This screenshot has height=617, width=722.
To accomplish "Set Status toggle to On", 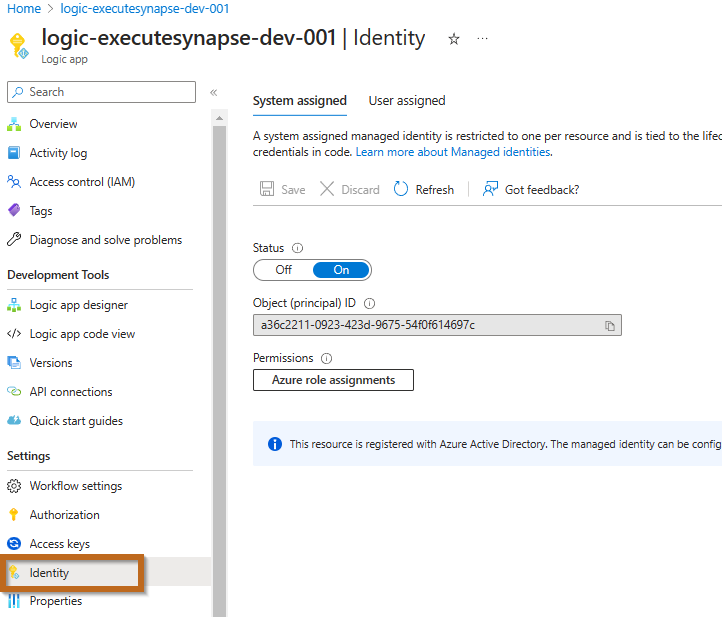I will tap(341, 270).
